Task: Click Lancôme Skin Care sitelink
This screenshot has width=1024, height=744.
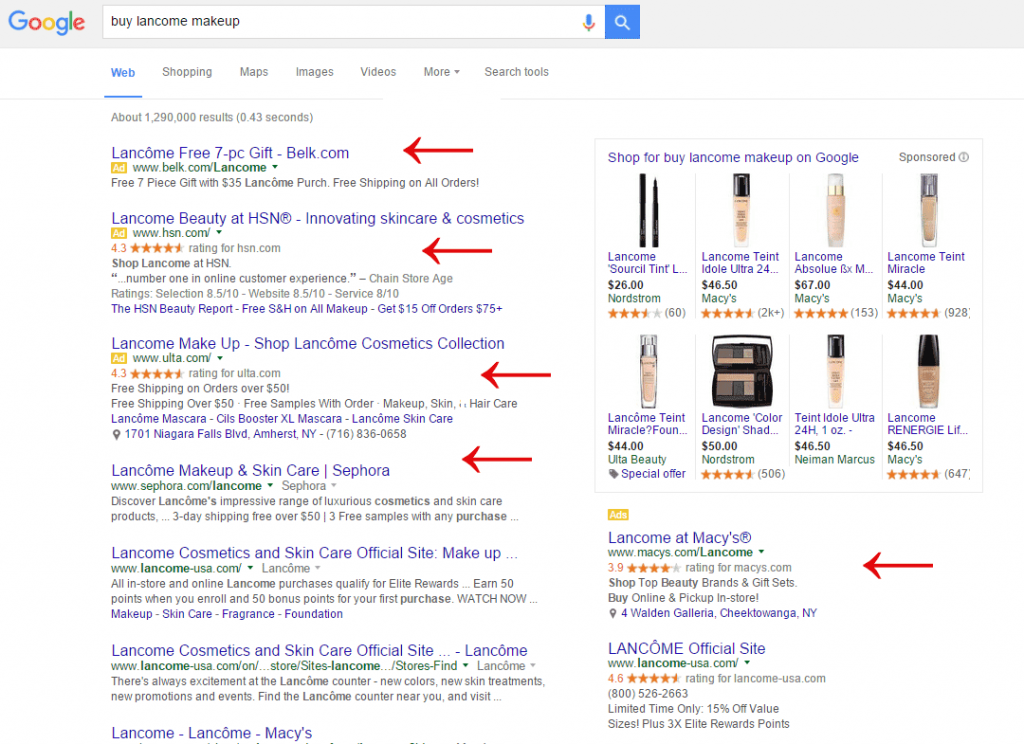Action: [402, 419]
